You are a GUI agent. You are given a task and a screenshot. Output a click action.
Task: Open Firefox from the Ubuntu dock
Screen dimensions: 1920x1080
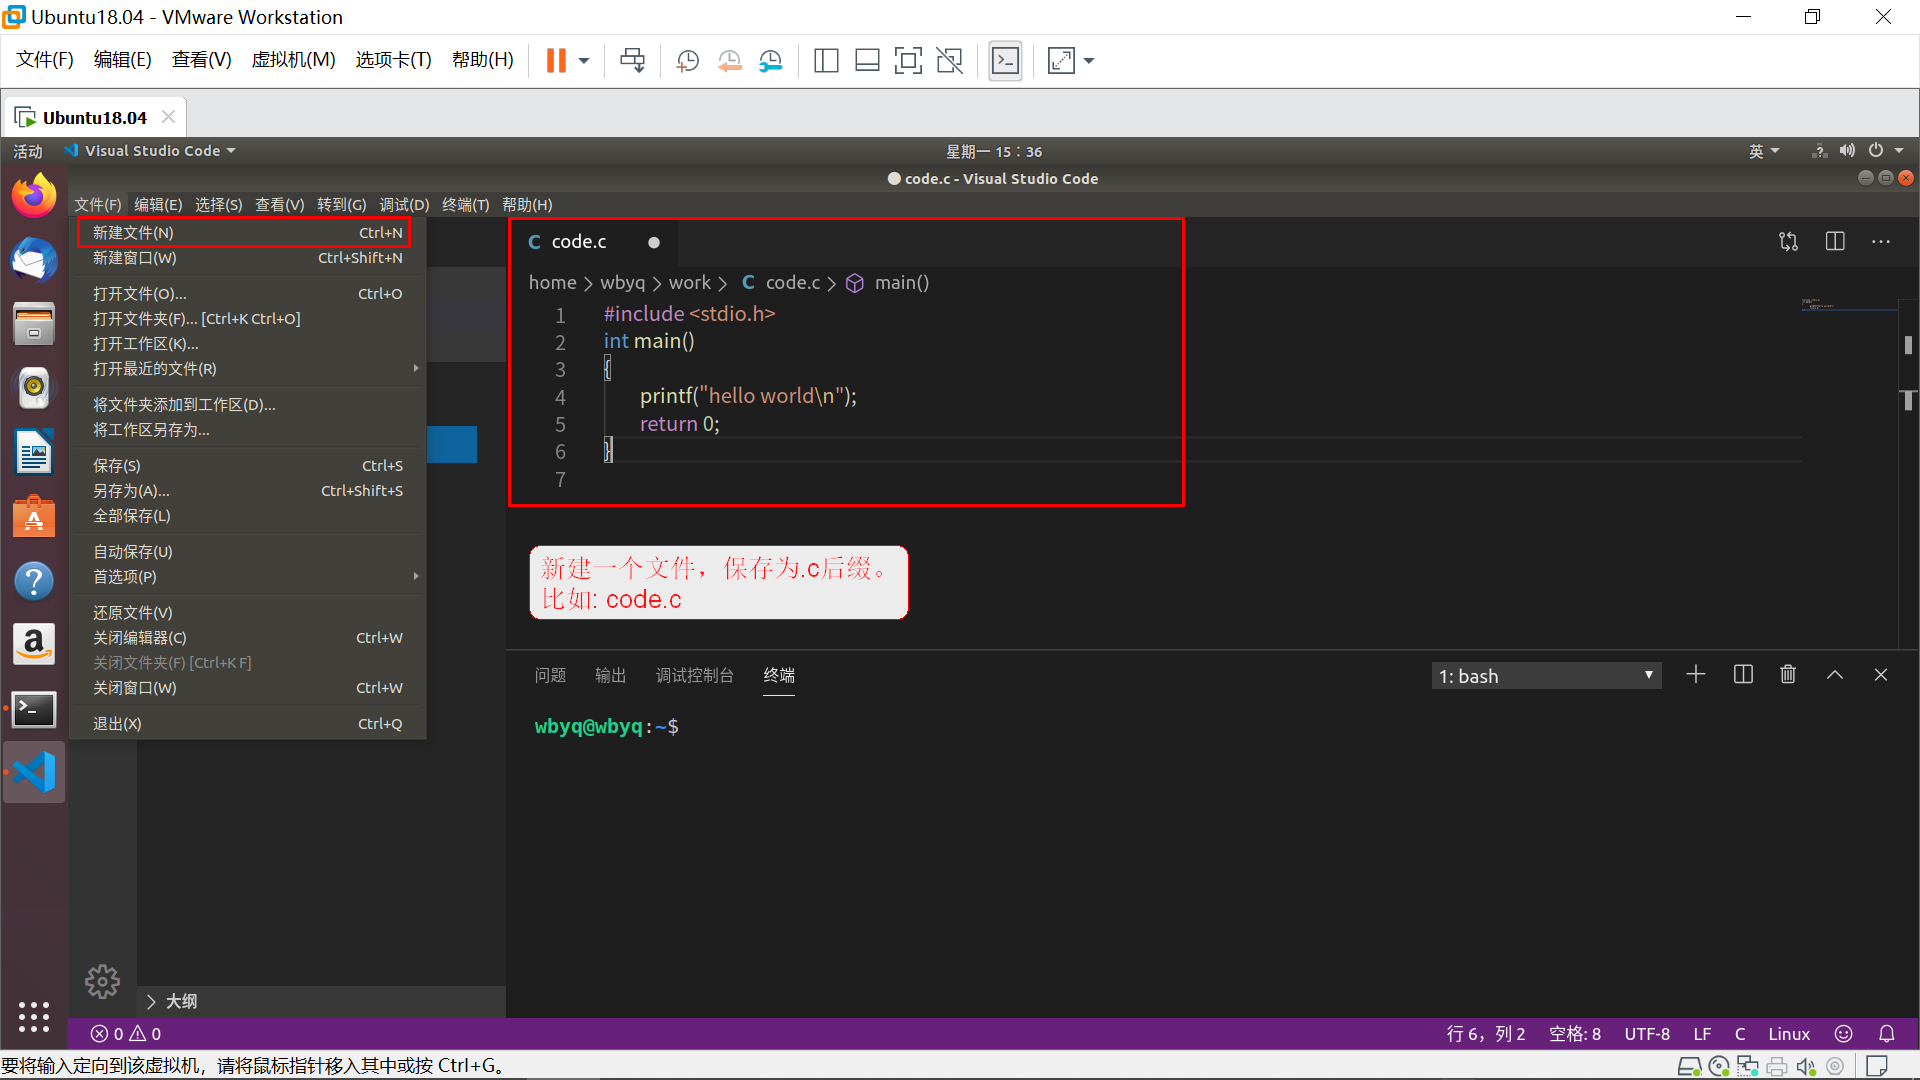tap(34, 196)
